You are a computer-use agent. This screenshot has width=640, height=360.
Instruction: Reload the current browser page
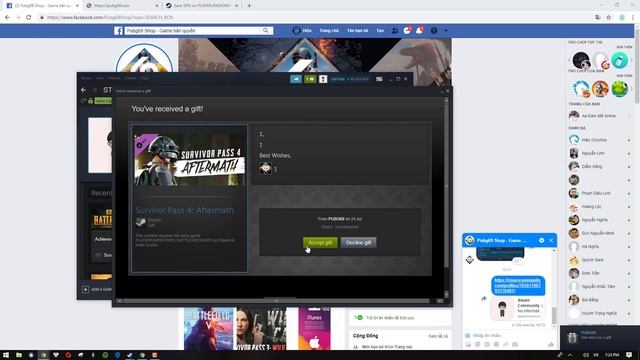click(x=29, y=18)
